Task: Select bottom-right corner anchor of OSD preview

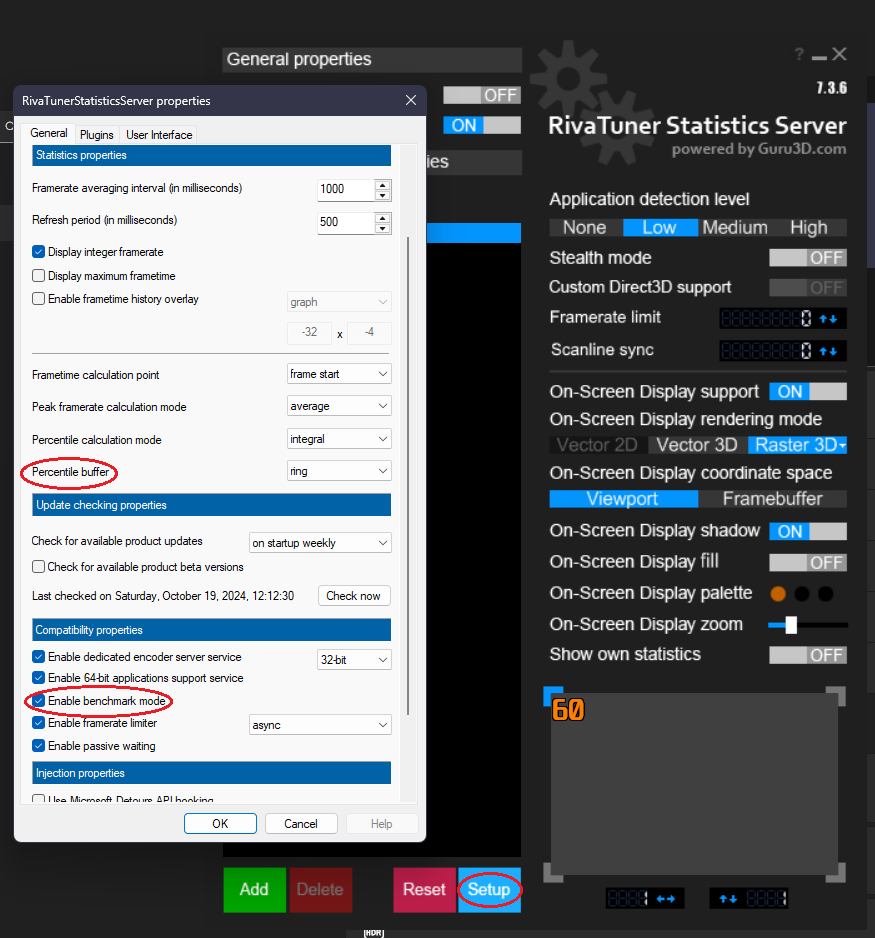Action: pyautogui.click(x=836, y=873)
